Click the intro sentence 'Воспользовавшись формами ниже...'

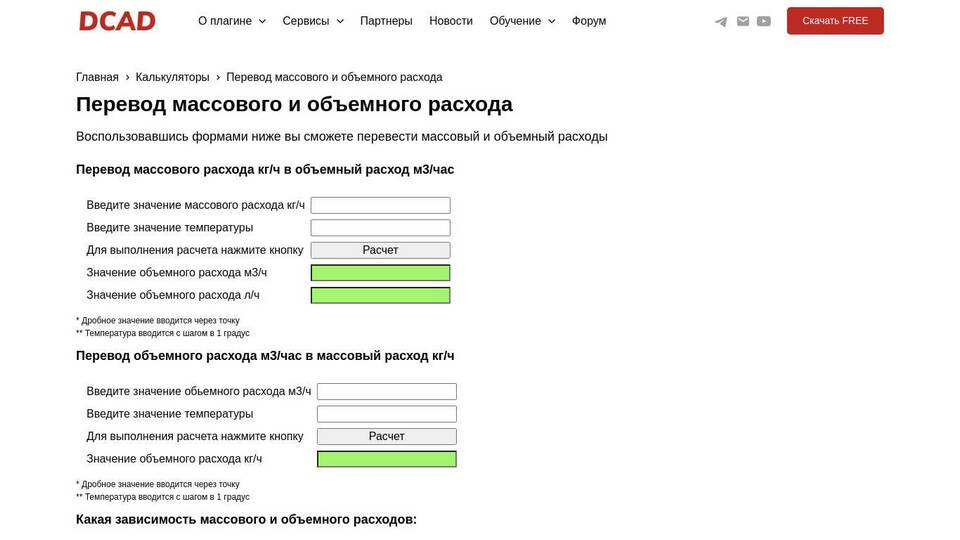342,137
